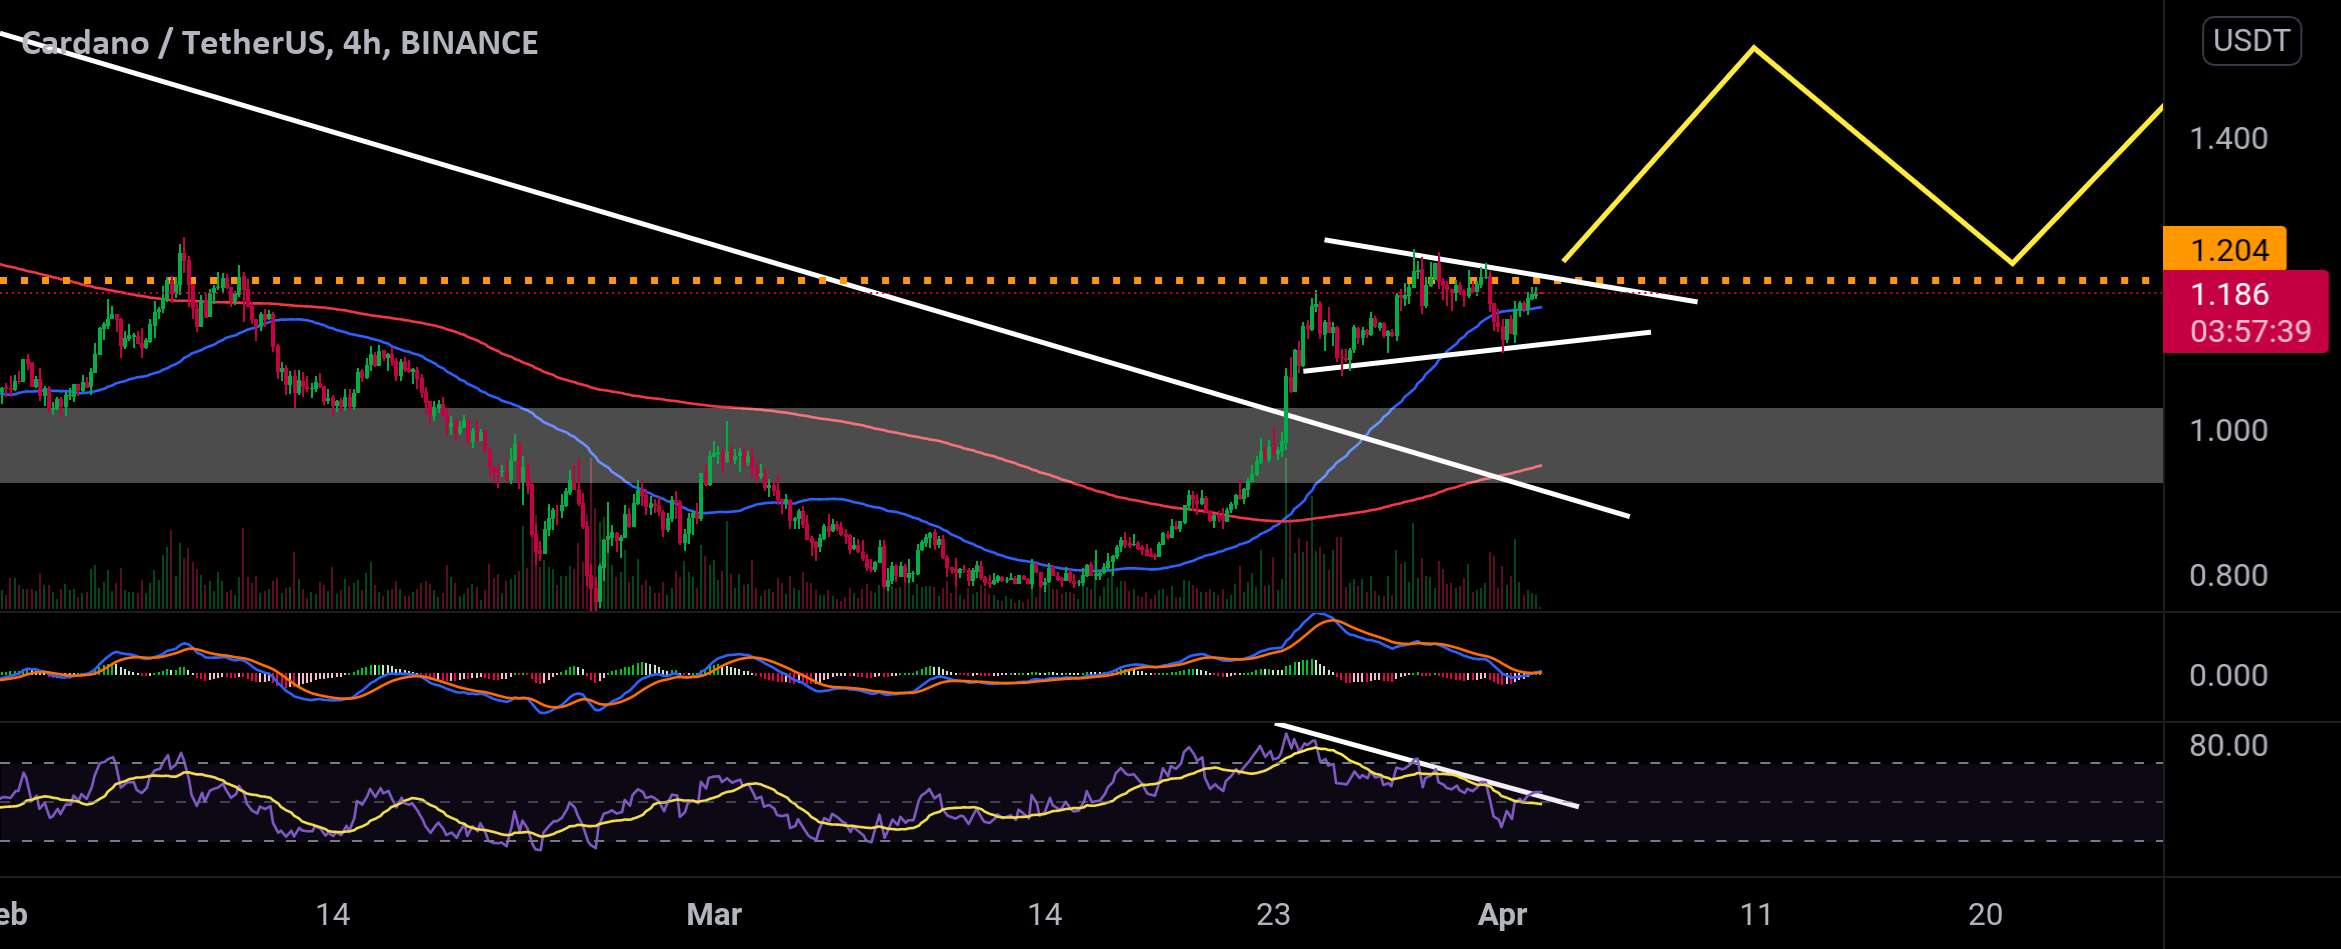Click the 1.000 price axis label
The width and height of the screenshot is (2341, 949).
click(2229, 430)
